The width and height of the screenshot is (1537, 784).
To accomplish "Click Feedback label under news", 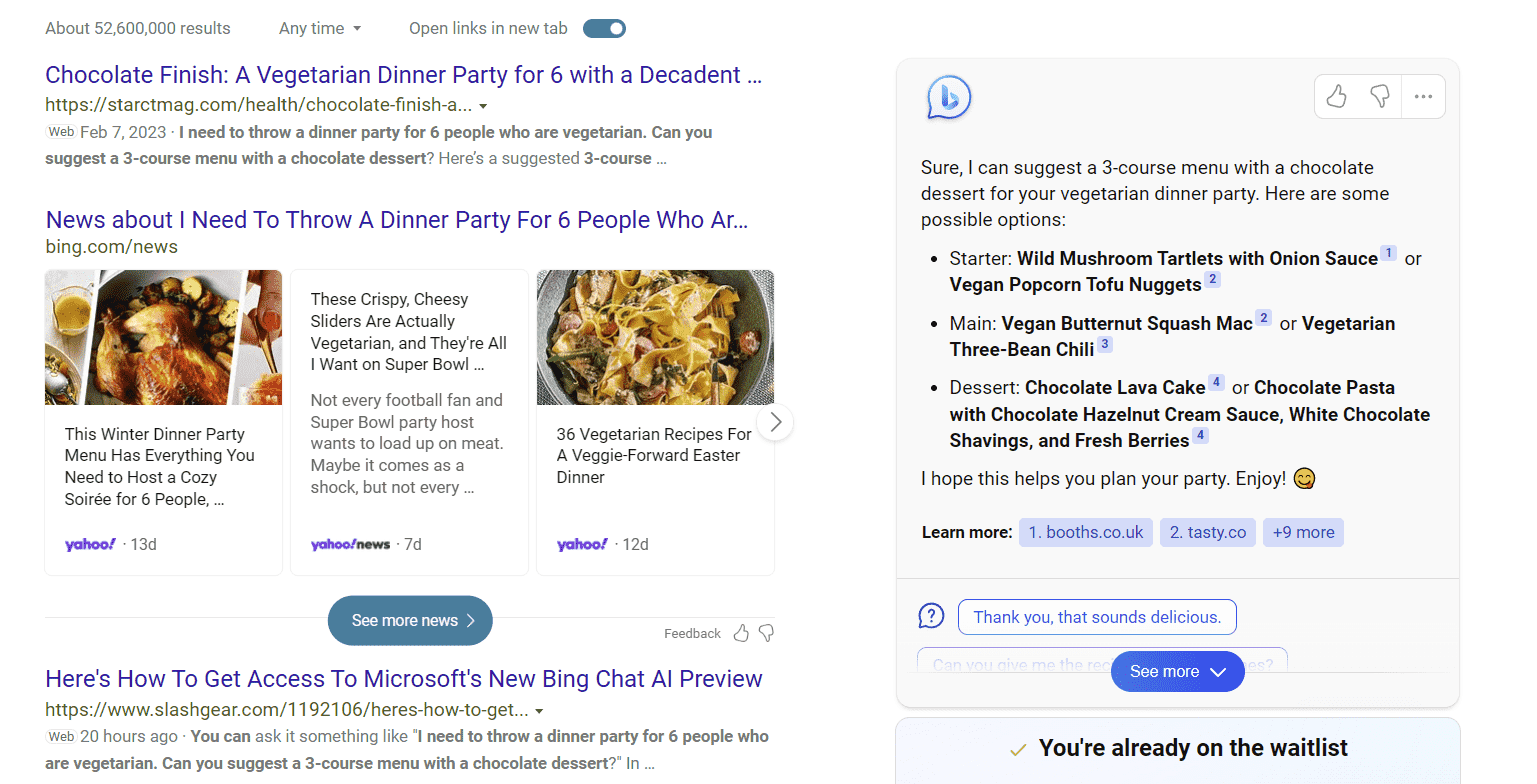I will [692, 634].
